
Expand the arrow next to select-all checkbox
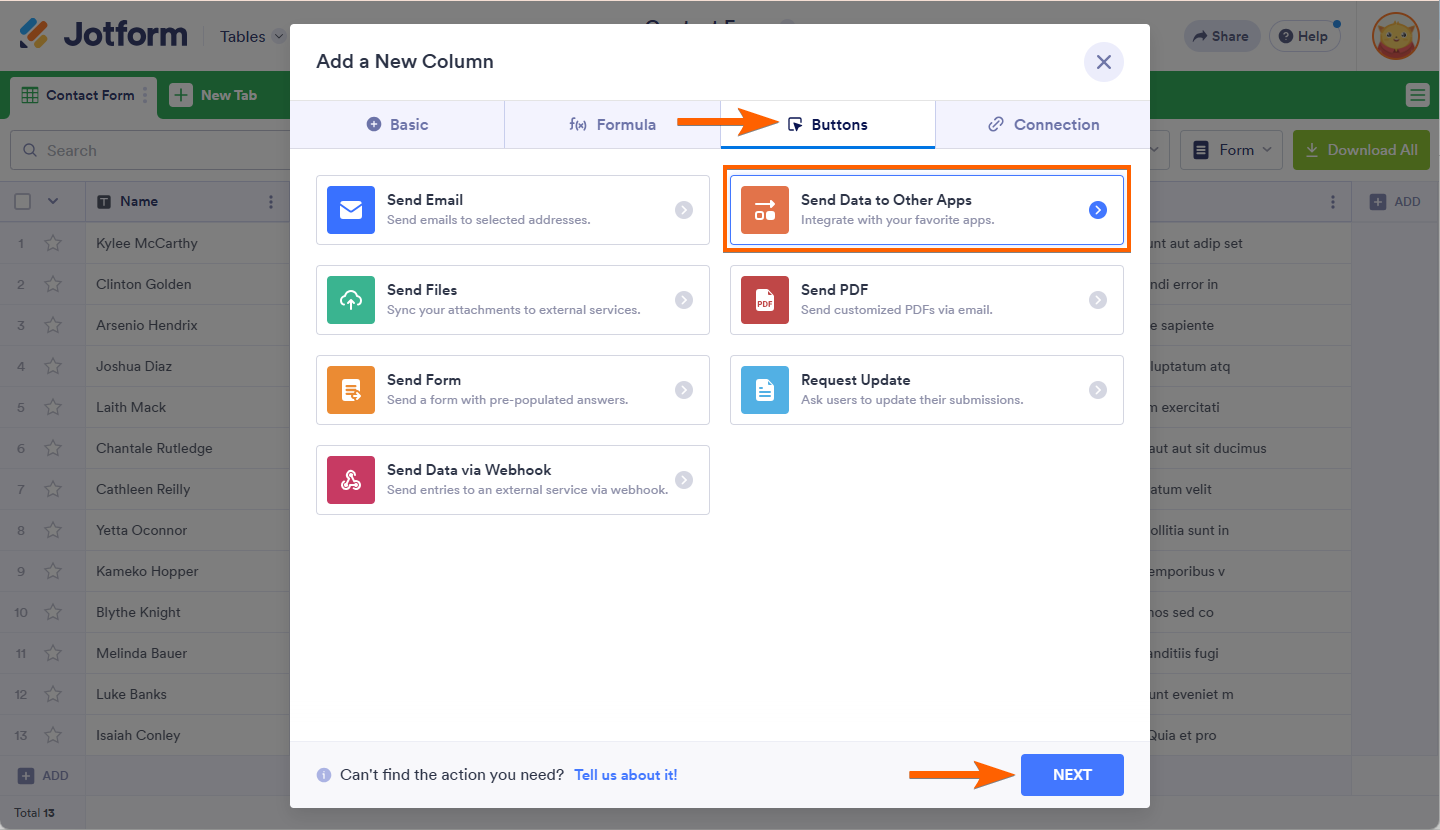(53, 201)
